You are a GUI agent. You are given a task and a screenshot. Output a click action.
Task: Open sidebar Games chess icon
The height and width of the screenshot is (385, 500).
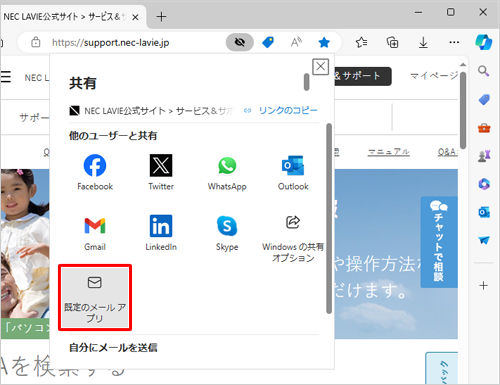(x=484, y=156)
